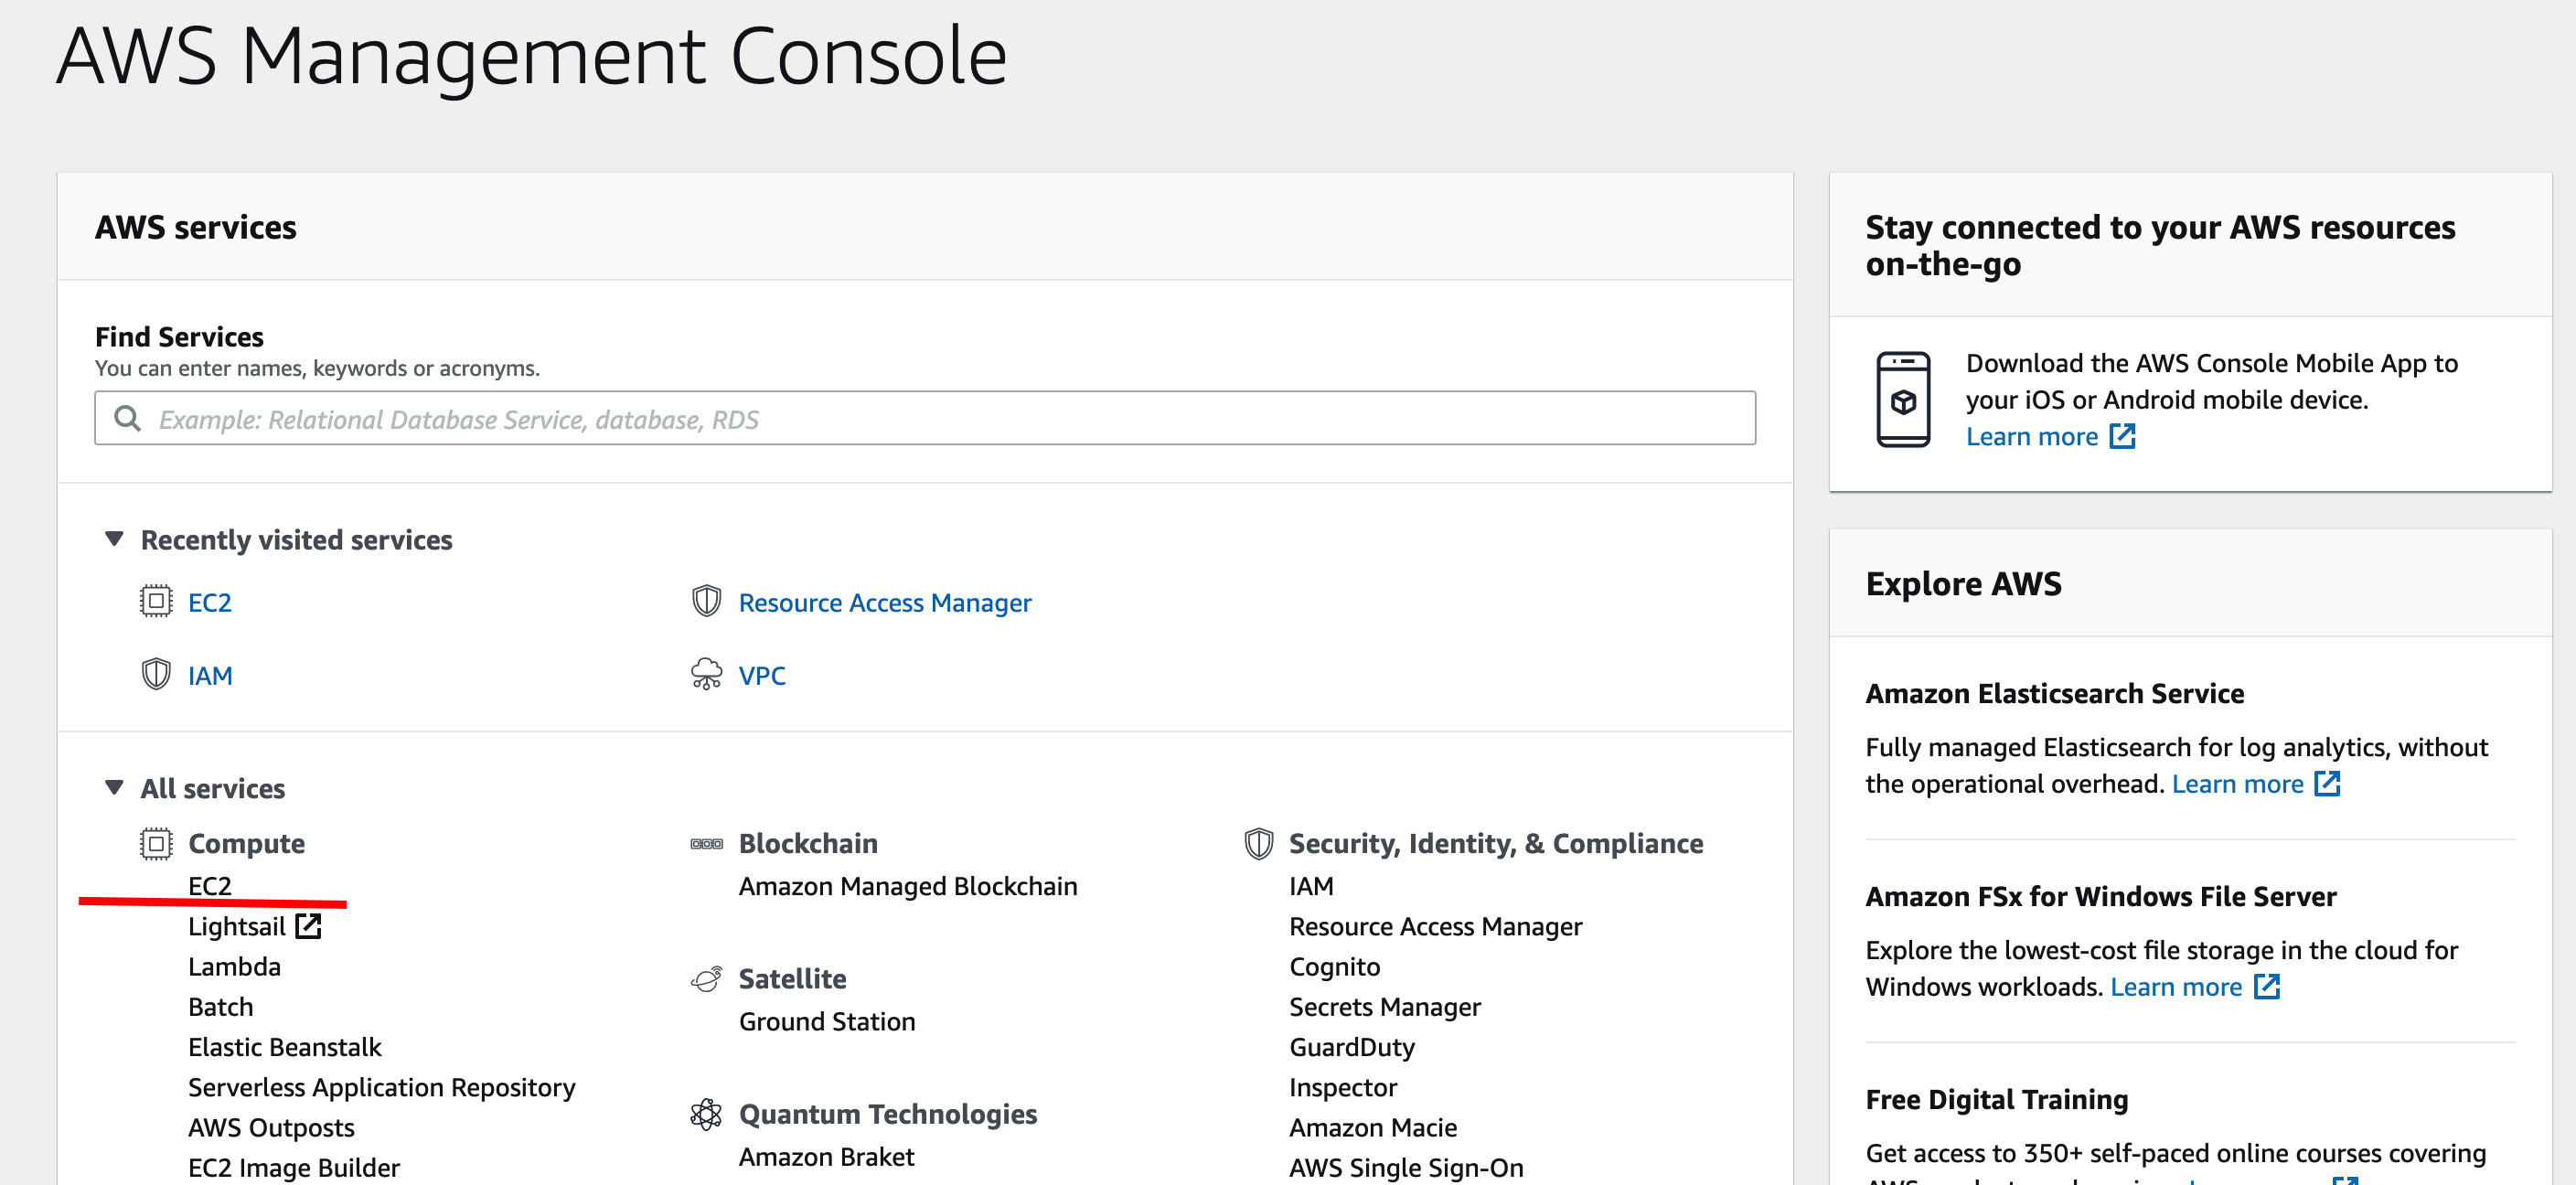Click the Blockchain category heading

coord(808,843)
